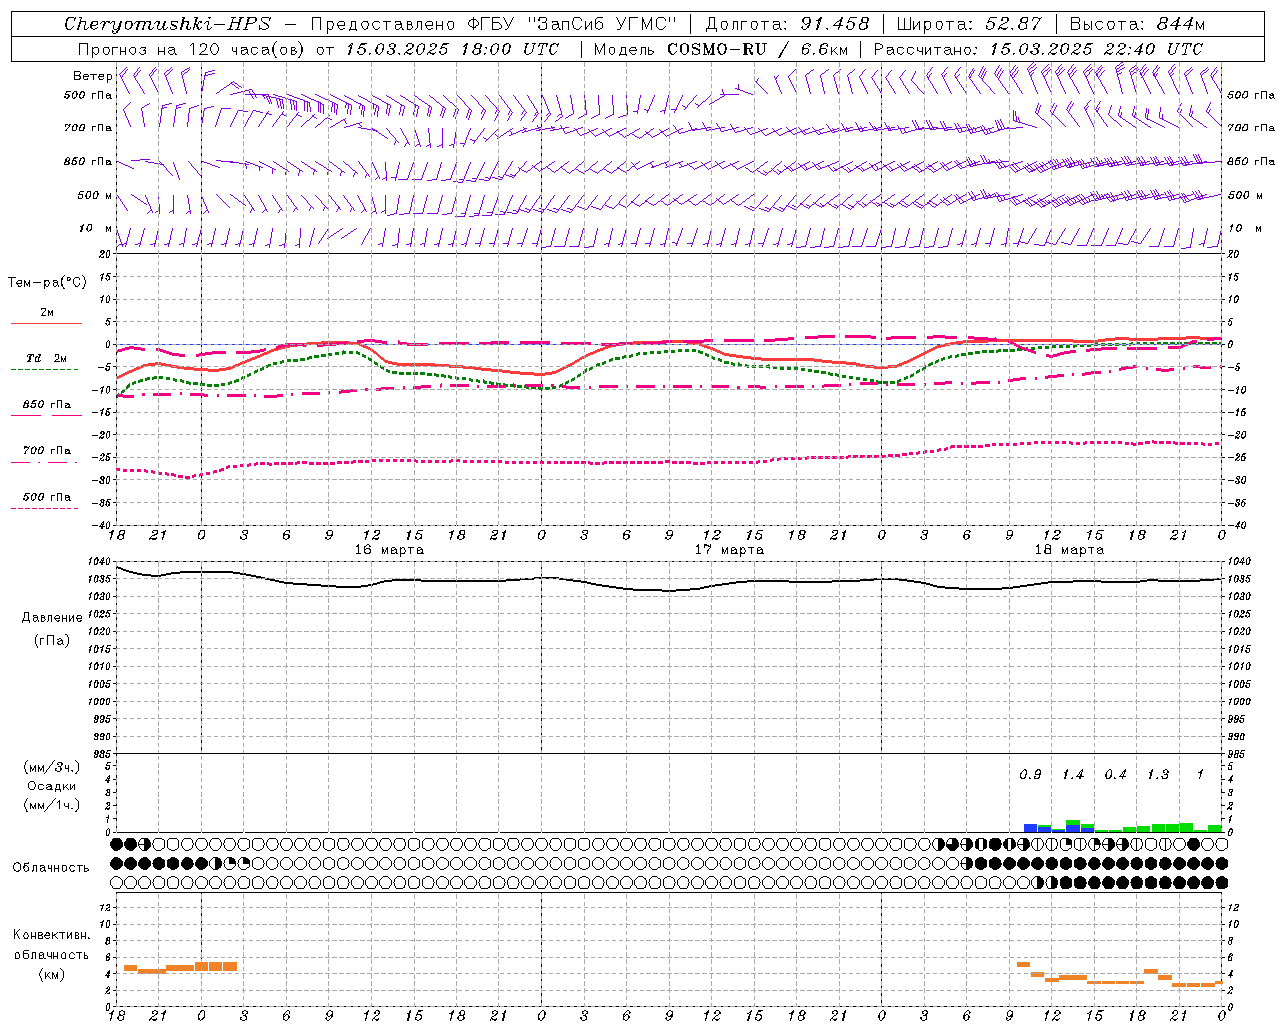Click the 1.4 precipitation total
This screenshot has width=1280, height=1024.
click(x=1073, y=775)
